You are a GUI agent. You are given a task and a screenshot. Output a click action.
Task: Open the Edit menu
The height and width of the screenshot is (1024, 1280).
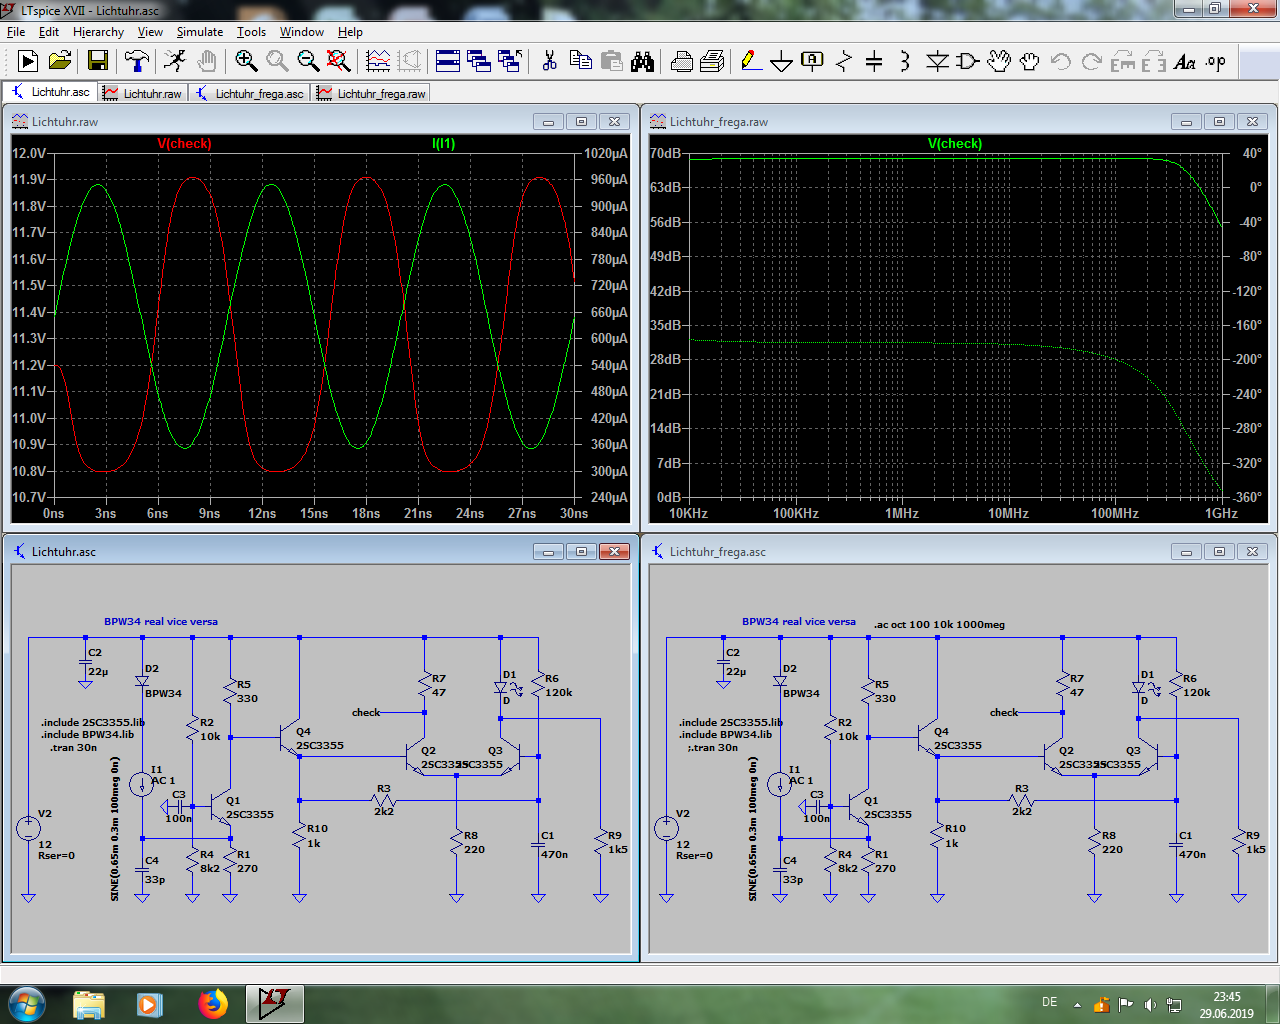point(49,32)
